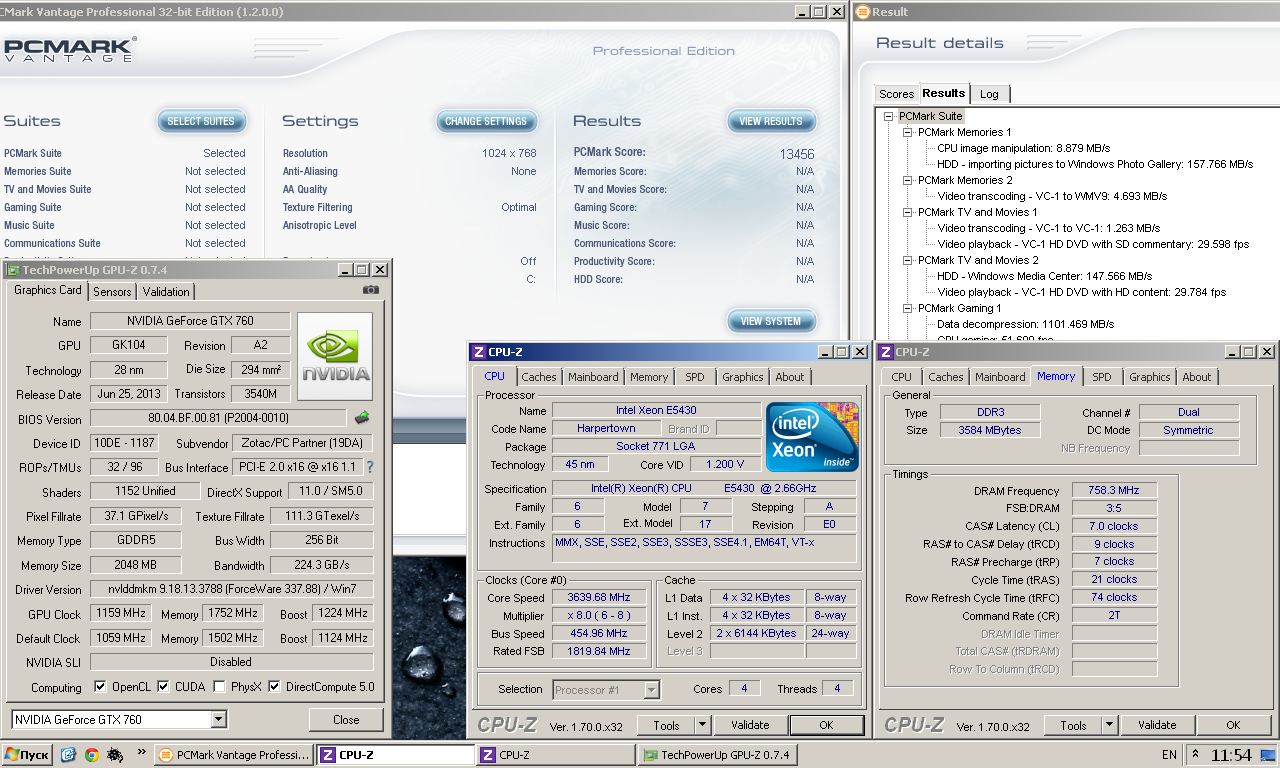Open the GPU selection dropdown in GPU-Z

(x=219, y=720)
